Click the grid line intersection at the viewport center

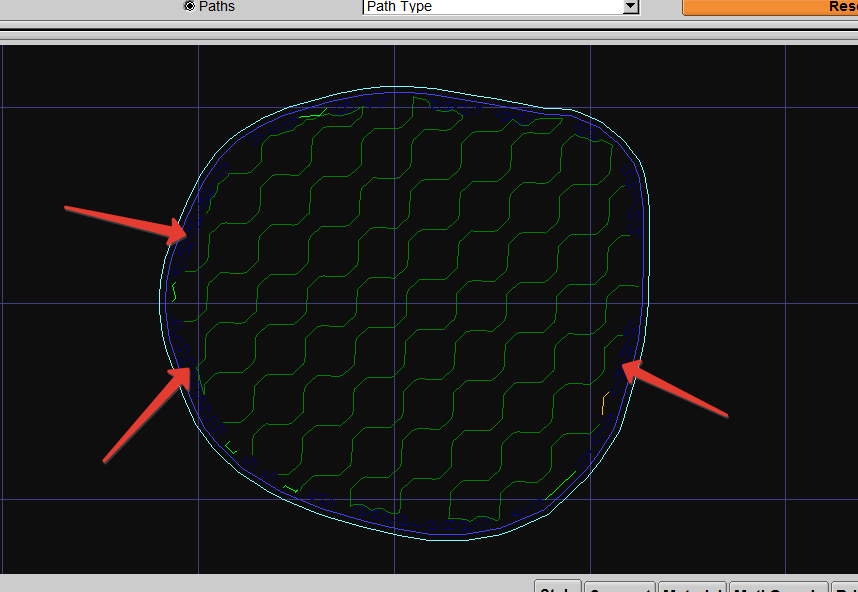[394, 303]
